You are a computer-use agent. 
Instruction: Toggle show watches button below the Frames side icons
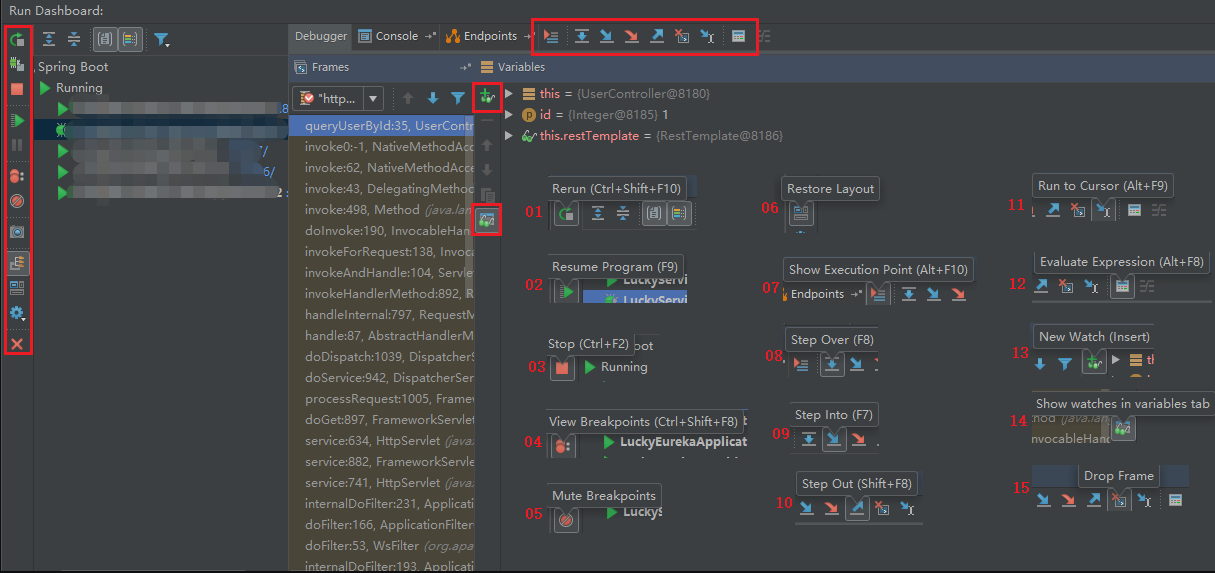(487, 219)
